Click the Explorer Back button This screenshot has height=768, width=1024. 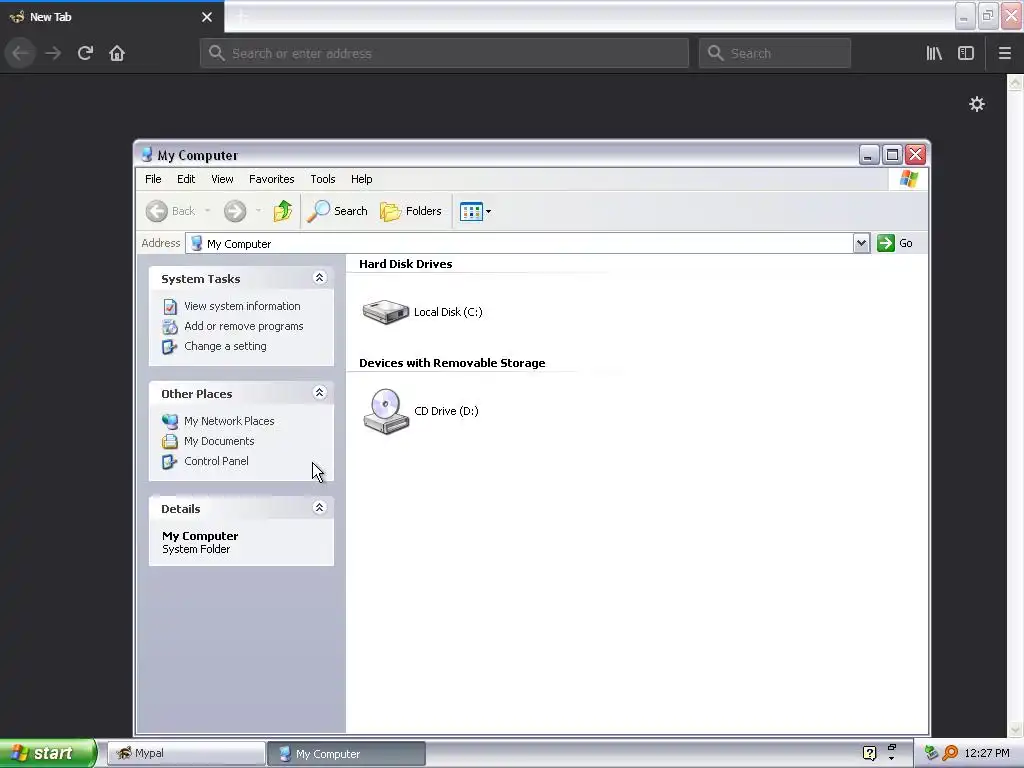[x=170, y=211]
